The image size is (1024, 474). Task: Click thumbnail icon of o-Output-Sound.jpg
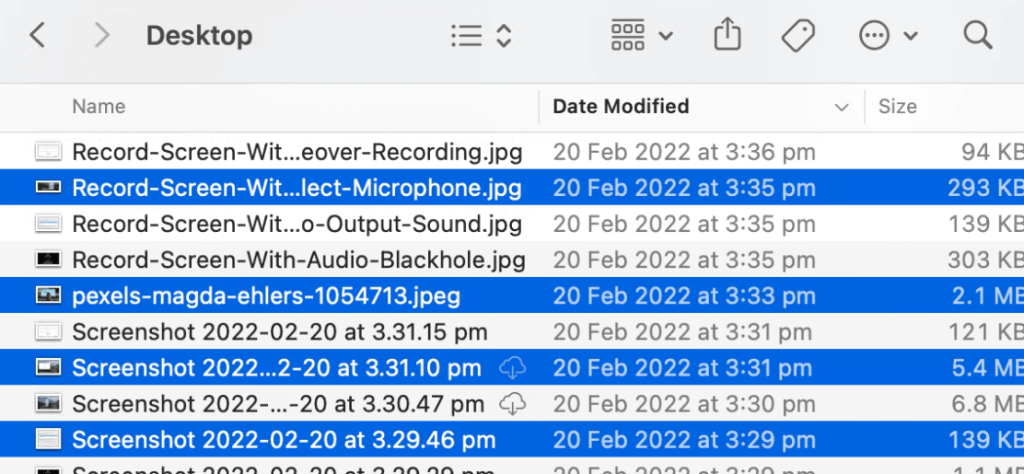tap(48, 224)
